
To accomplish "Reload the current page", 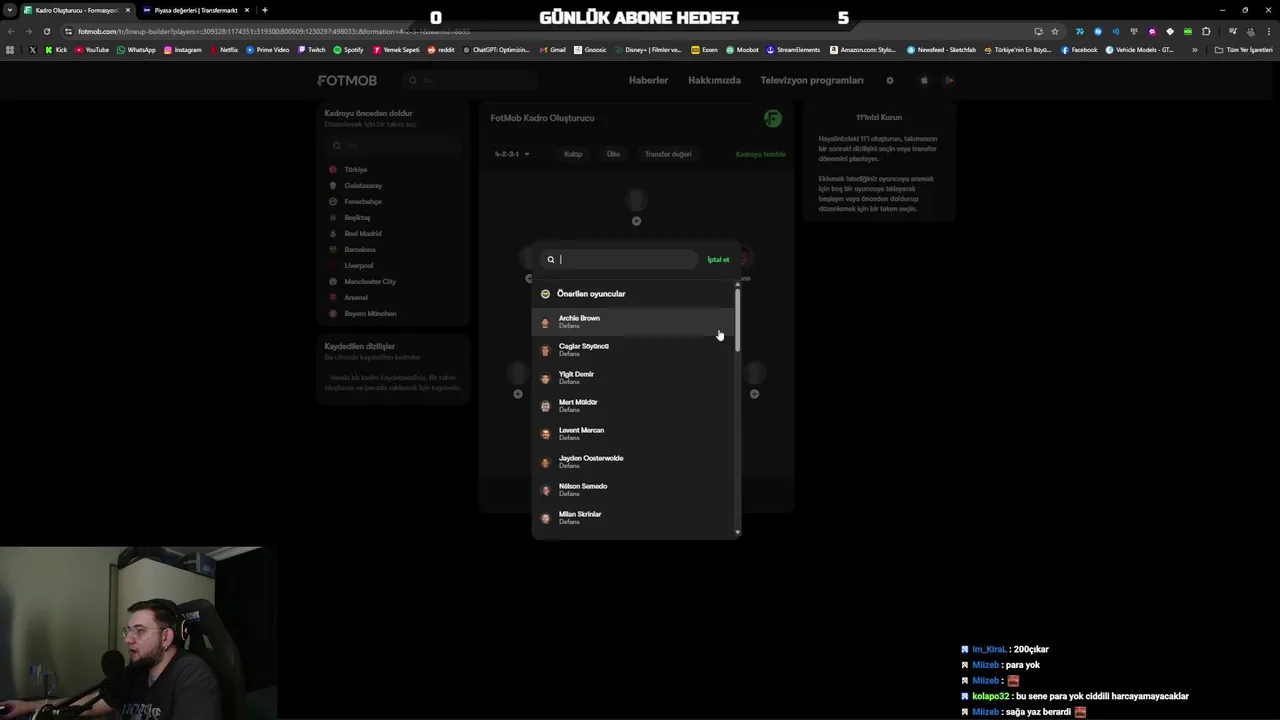I will point(46,31).
